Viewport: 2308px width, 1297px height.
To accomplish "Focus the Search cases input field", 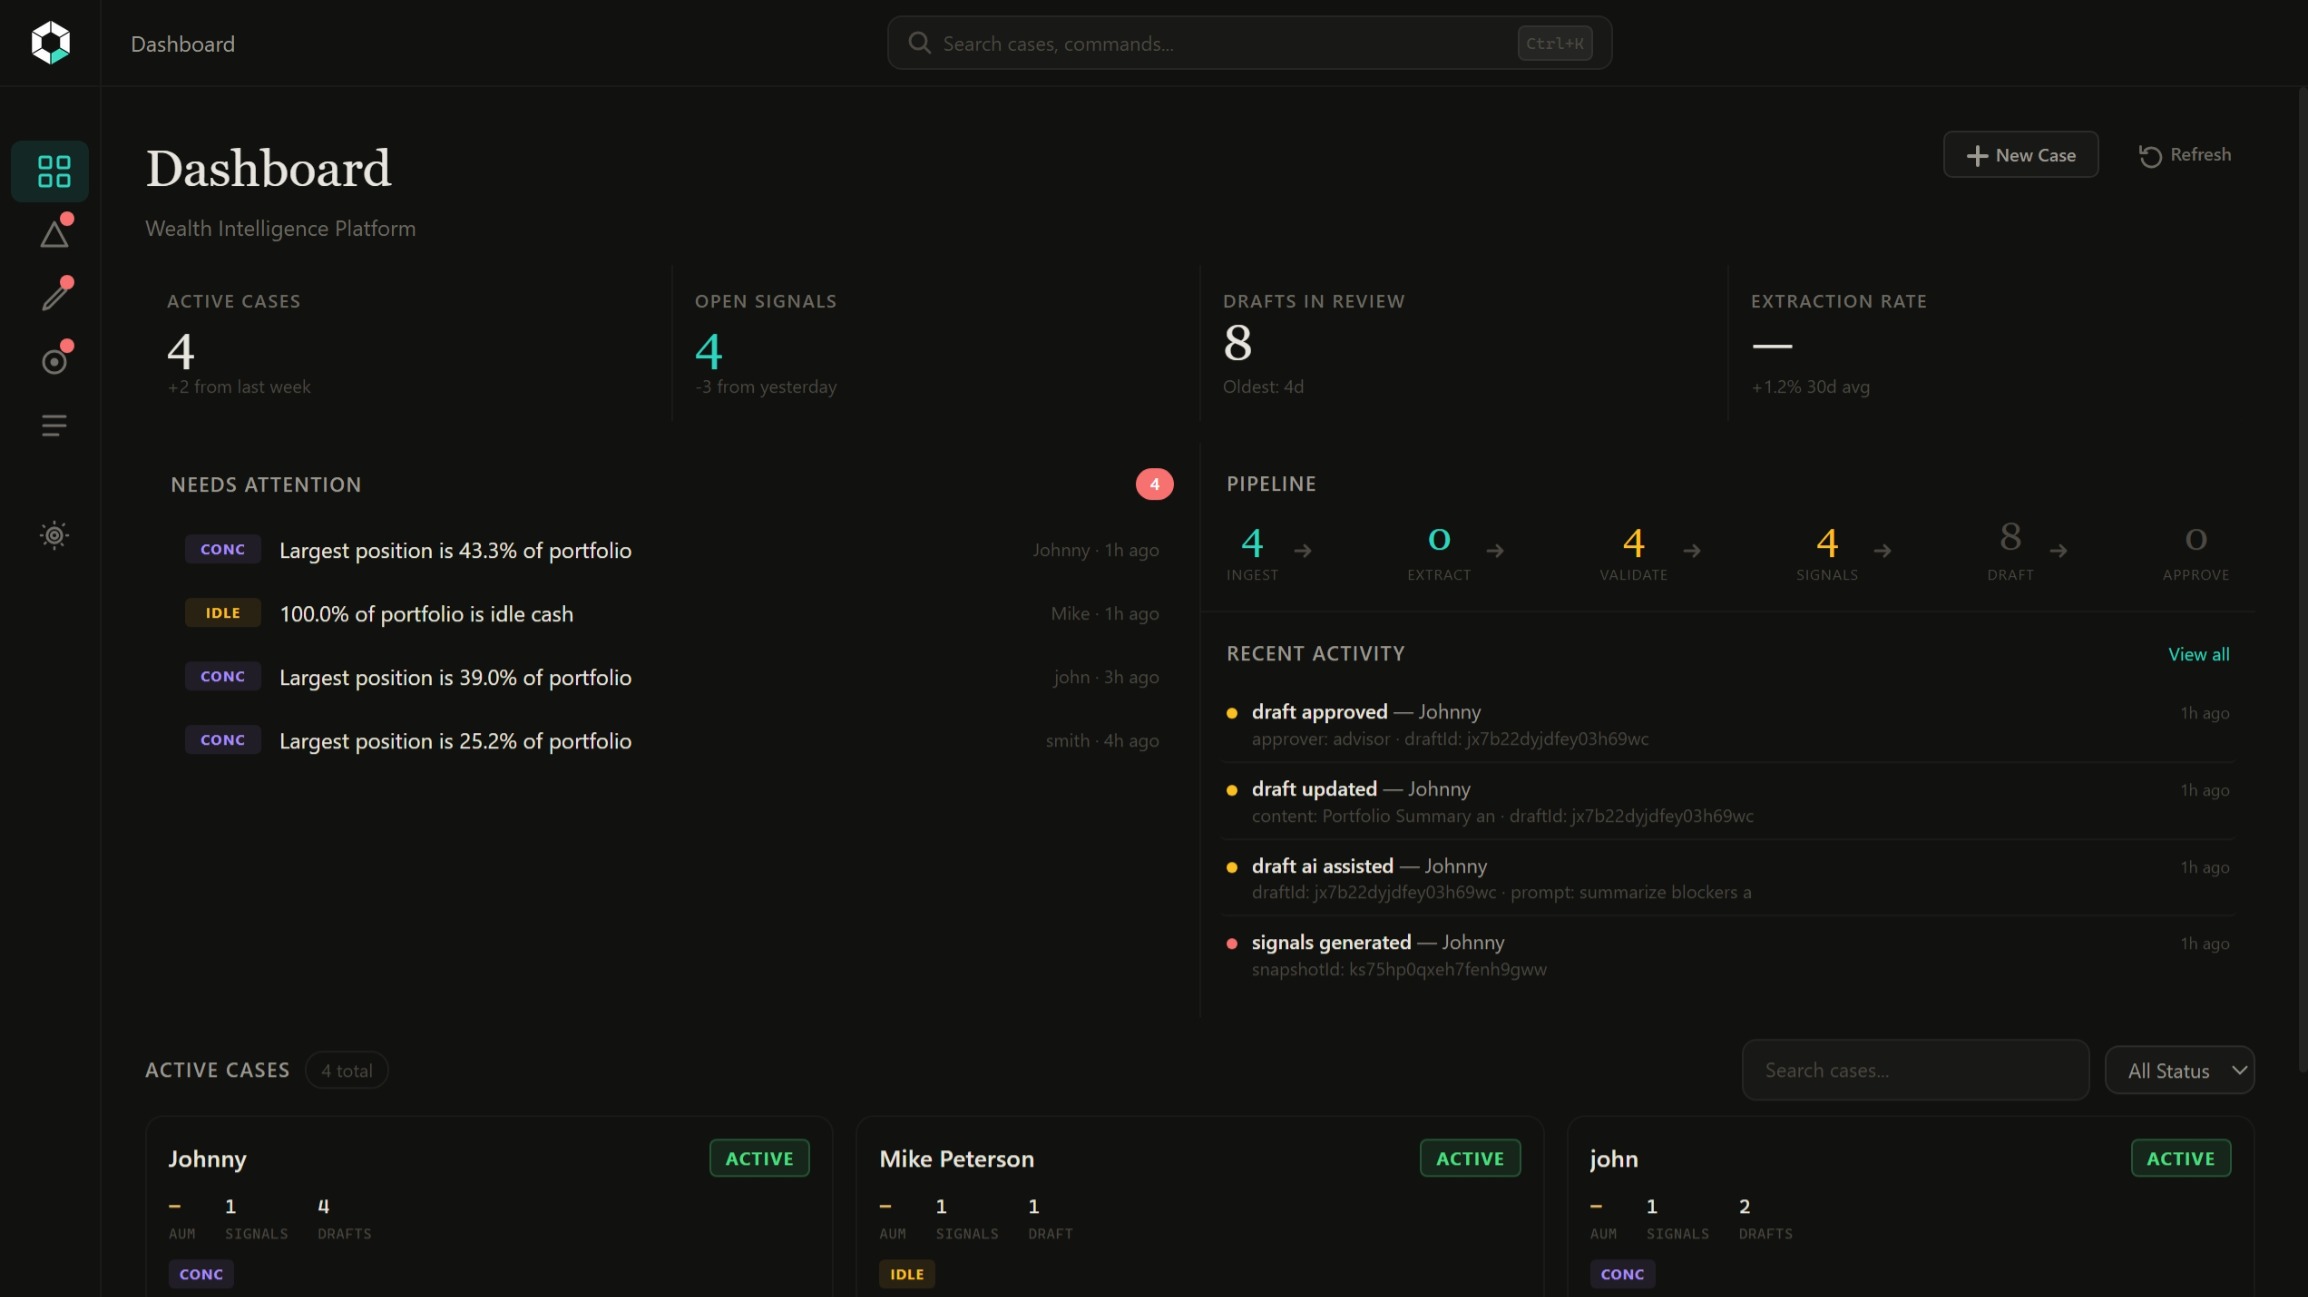I will (1914, 1070).
